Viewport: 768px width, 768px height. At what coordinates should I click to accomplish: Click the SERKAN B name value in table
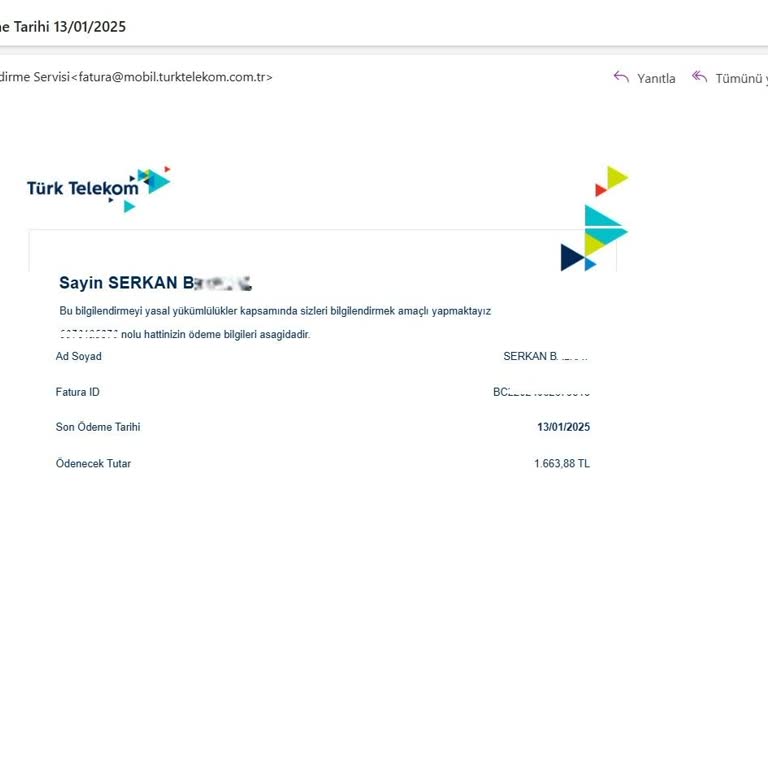point(545,356)
